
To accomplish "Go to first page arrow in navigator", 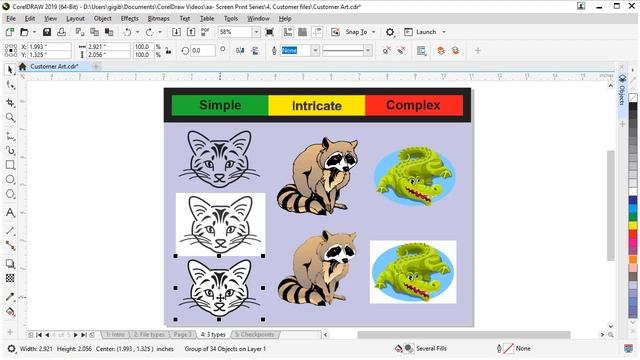I will pyautogui.click(x=39, y=335).
